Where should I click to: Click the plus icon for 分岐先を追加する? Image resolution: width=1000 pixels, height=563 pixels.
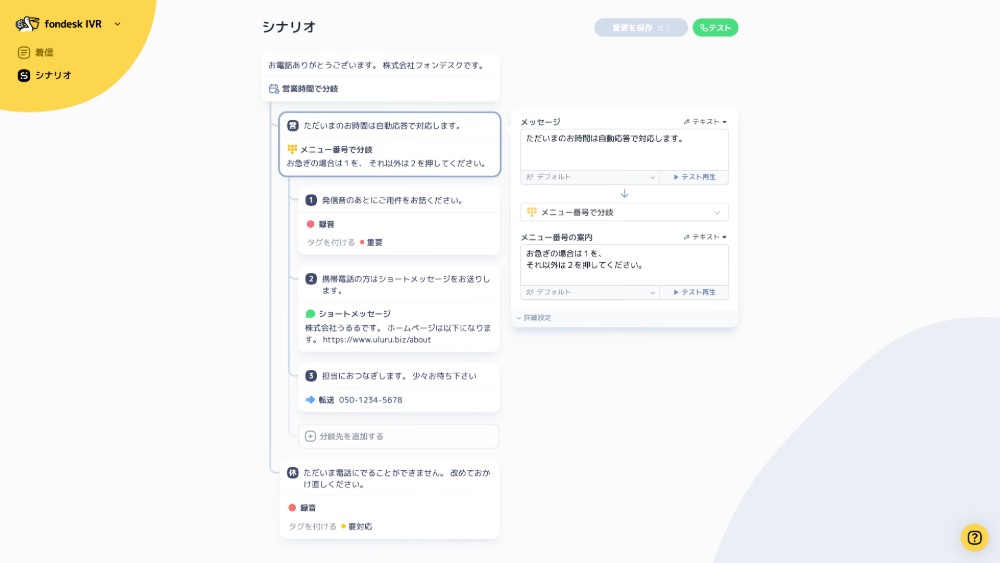[x=310, y=436]
